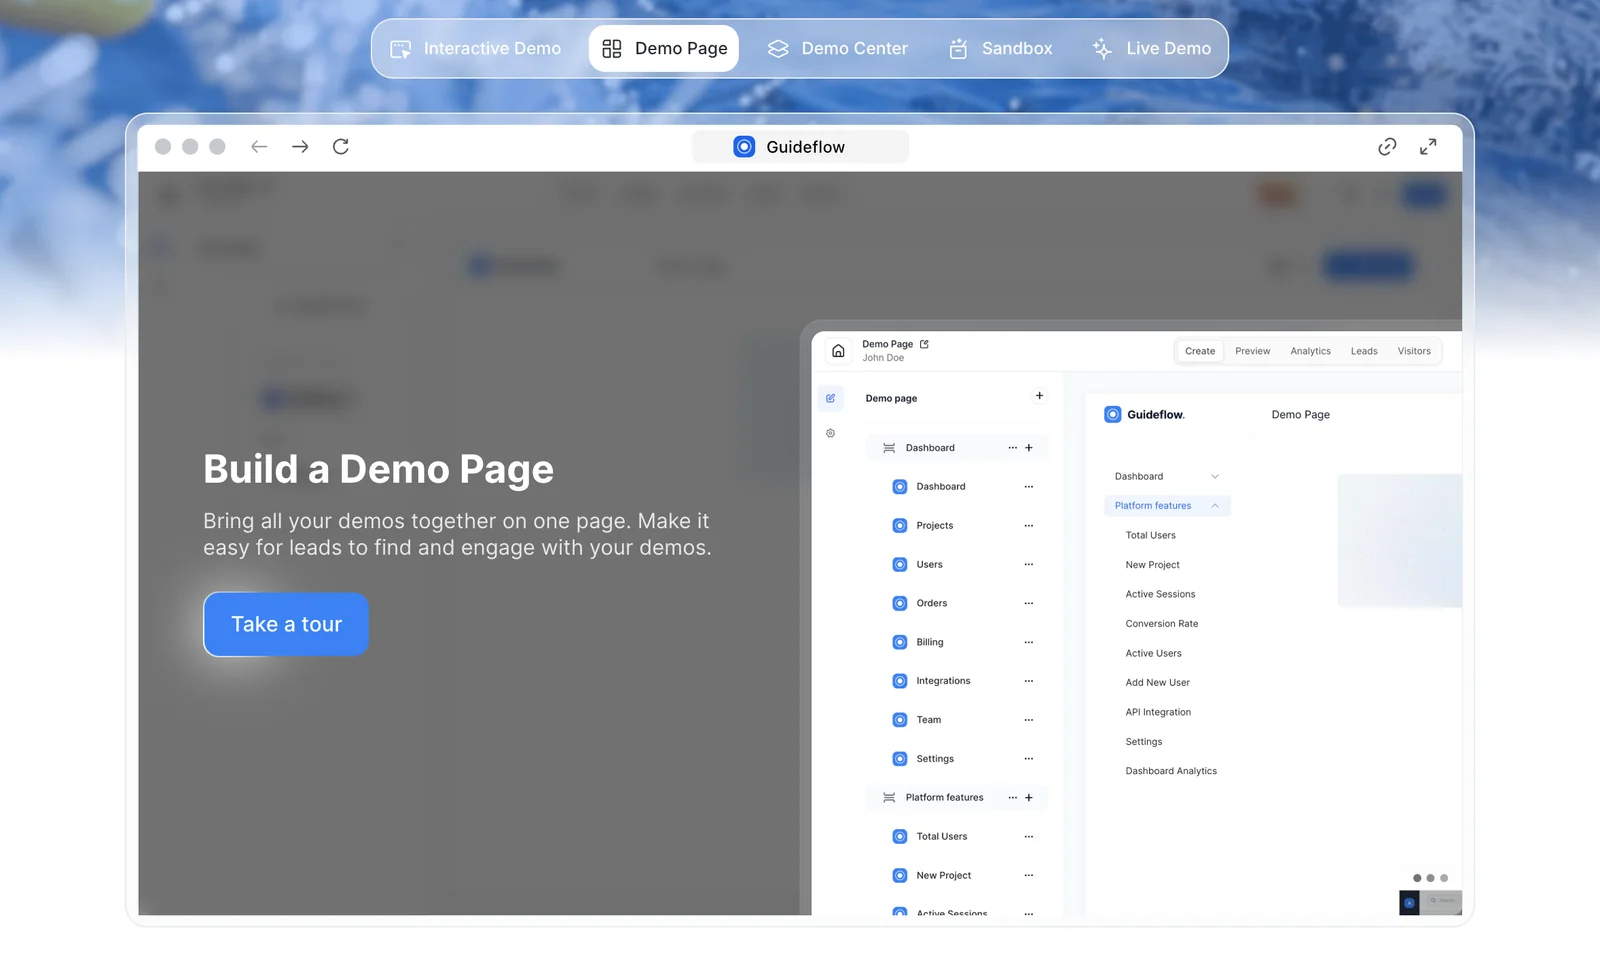Collapse the Platform features section in the preview
Viewport: 1600px width, 960px height.
click(x=1215, y=506)
